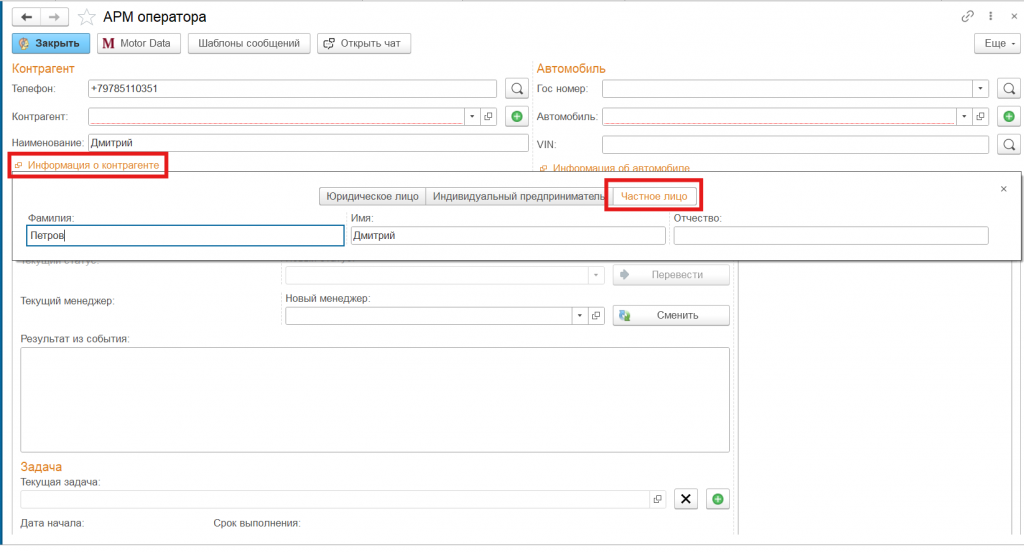Open the Новый менеджер dropdown
The width and height of the screenshot is (1024, 552).
[579, 315]
